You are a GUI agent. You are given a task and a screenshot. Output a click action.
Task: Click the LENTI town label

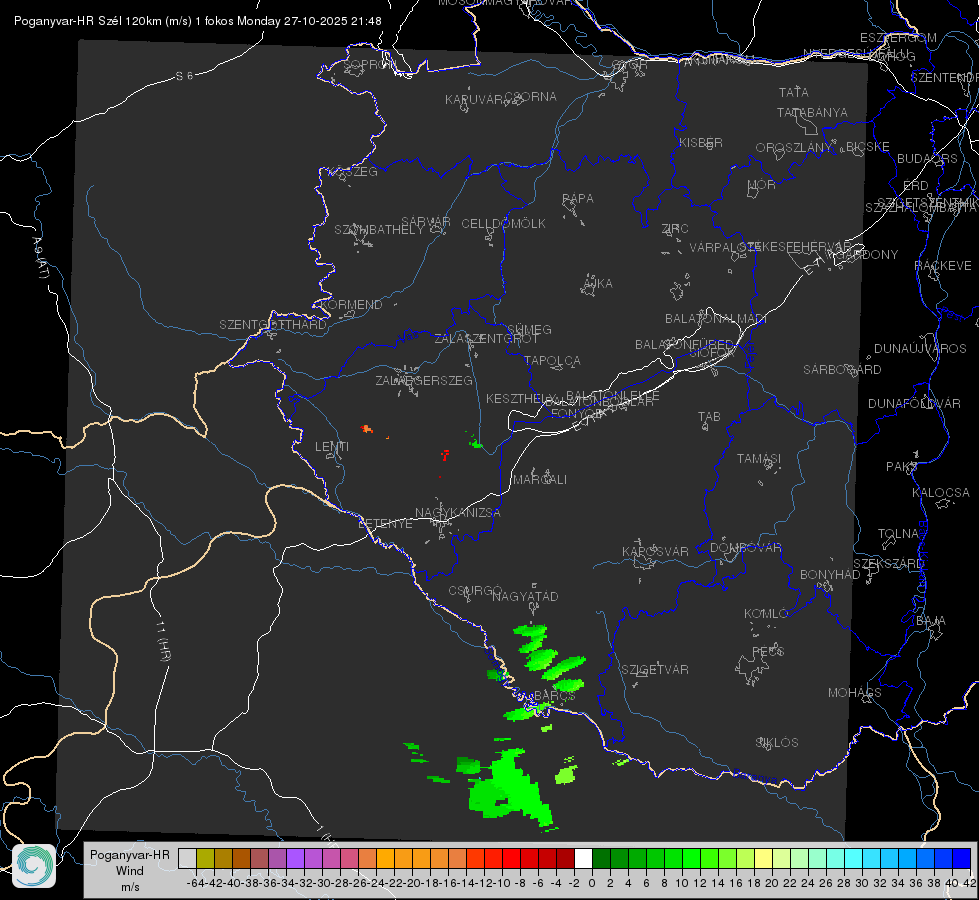tap(332, 447)
